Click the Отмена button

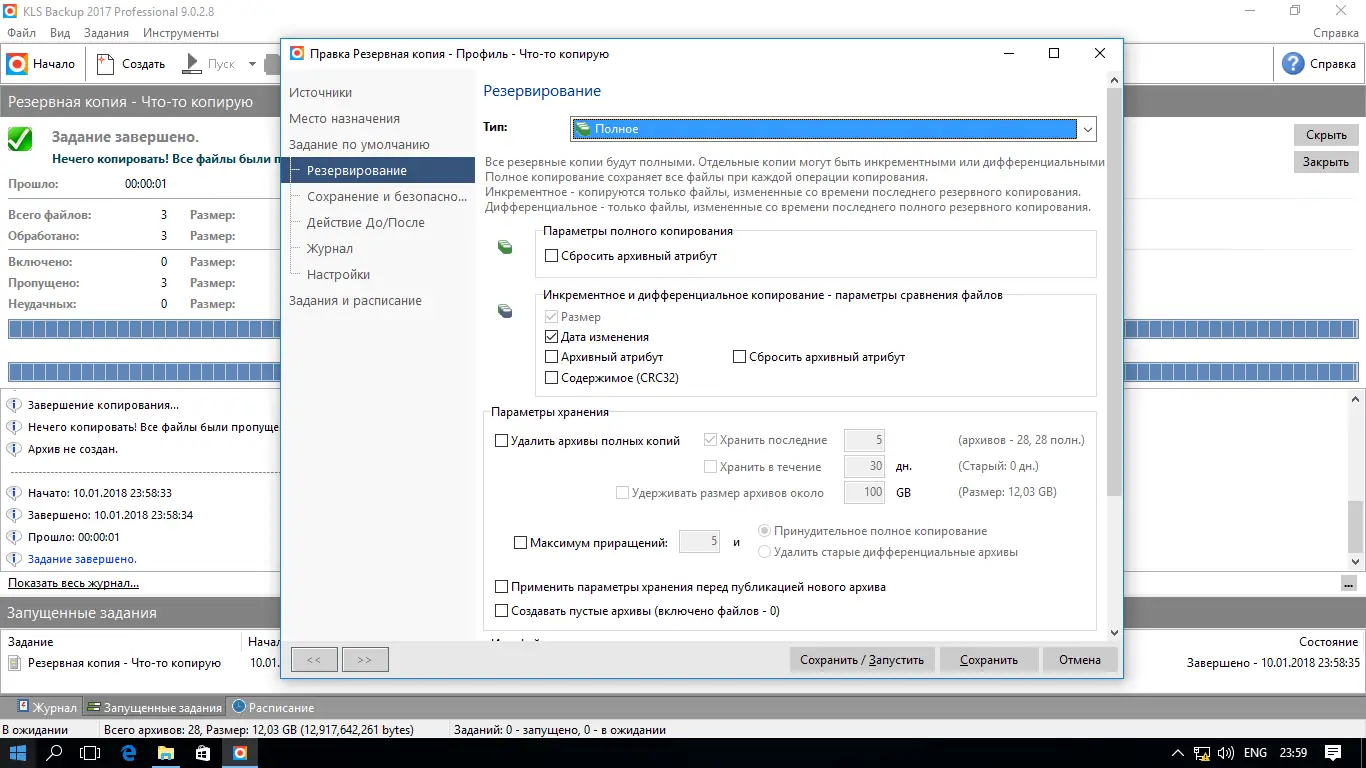1080,660
